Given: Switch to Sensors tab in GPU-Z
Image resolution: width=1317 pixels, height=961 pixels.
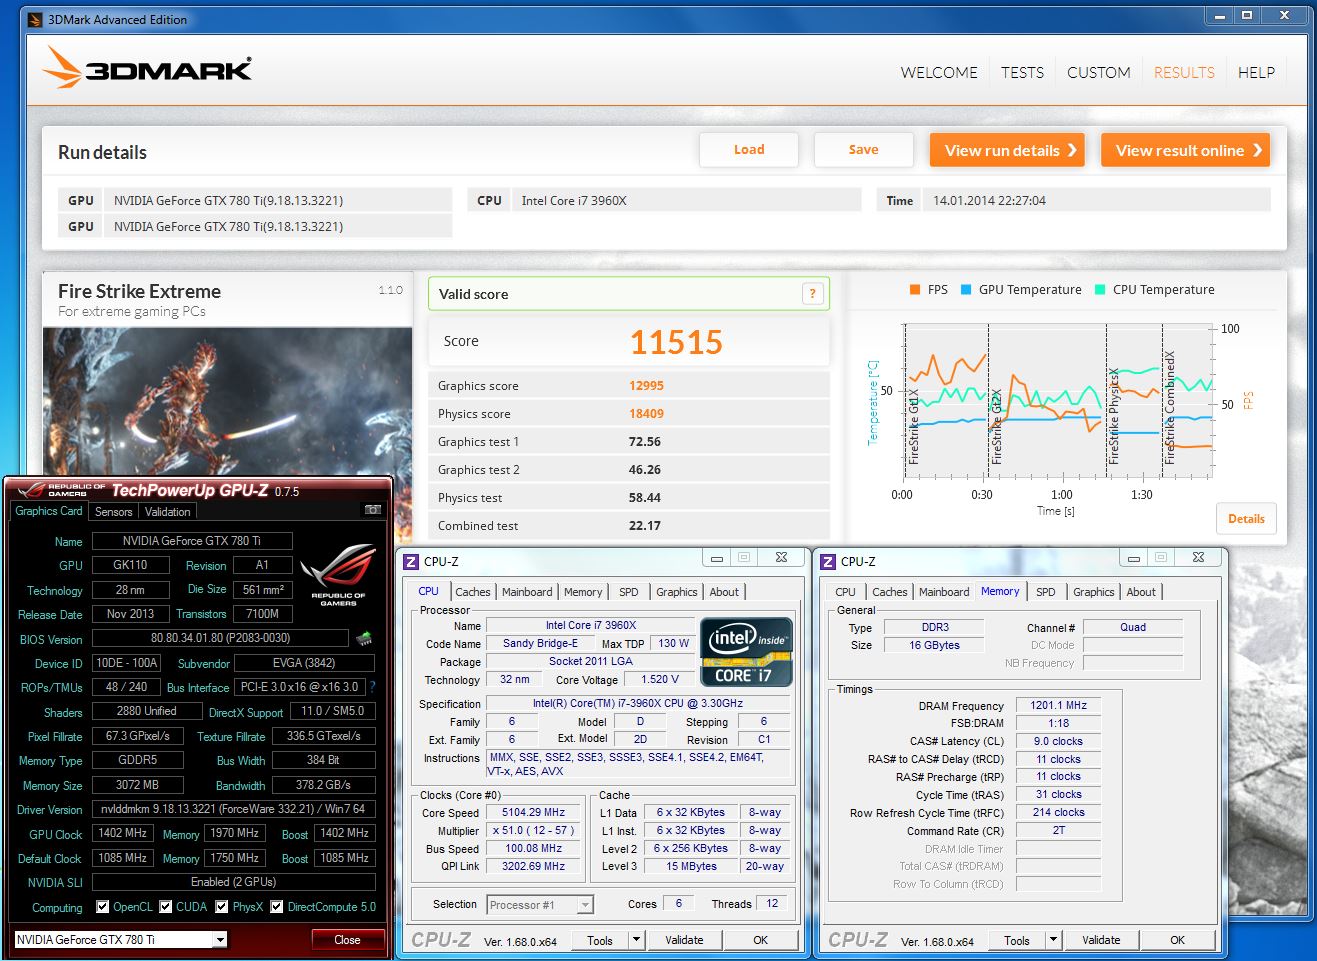Looking at the screenshot, I should pos(113,512).
